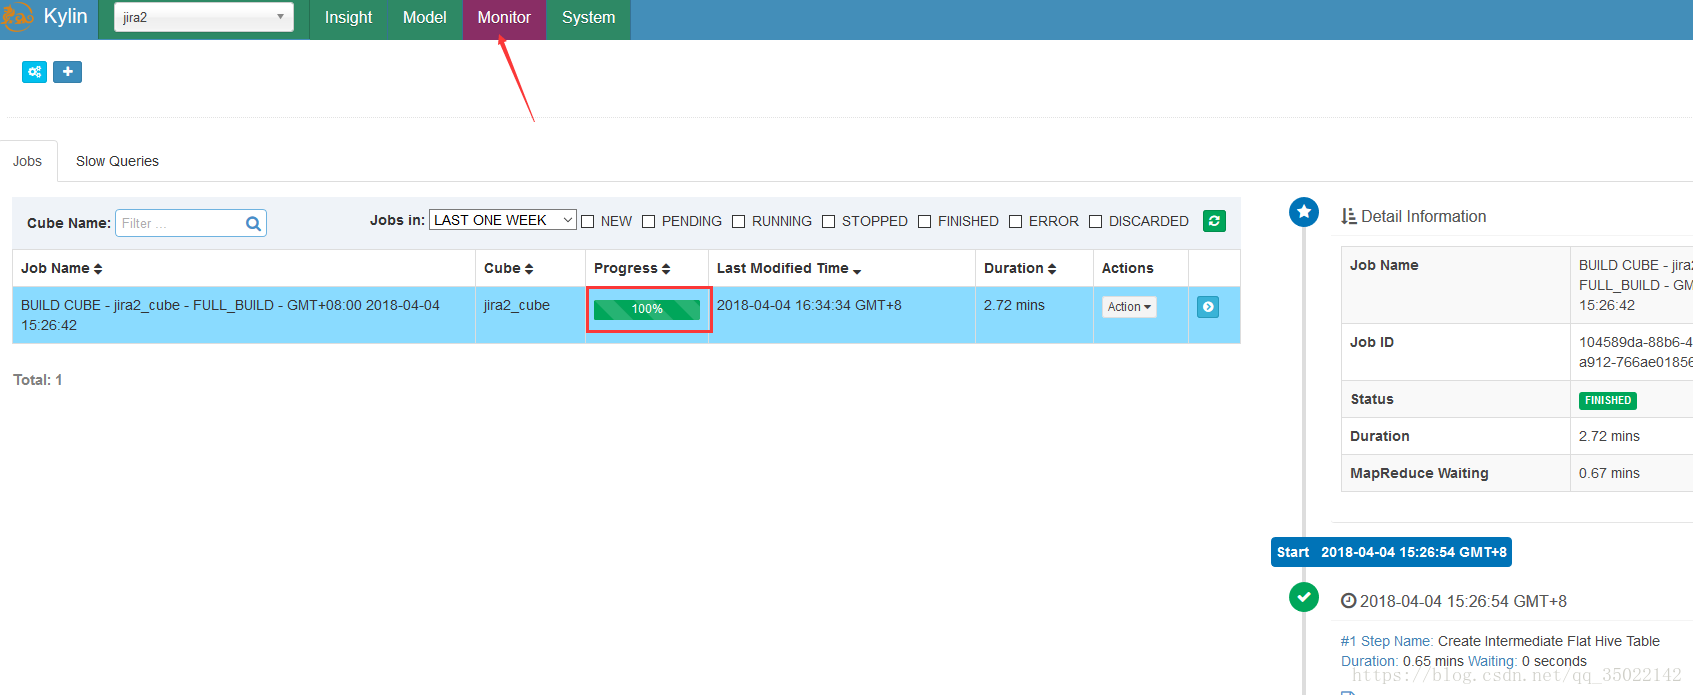
Task: Select the Monitor tab
Action: pyautogui.click(x=504, y=18)
